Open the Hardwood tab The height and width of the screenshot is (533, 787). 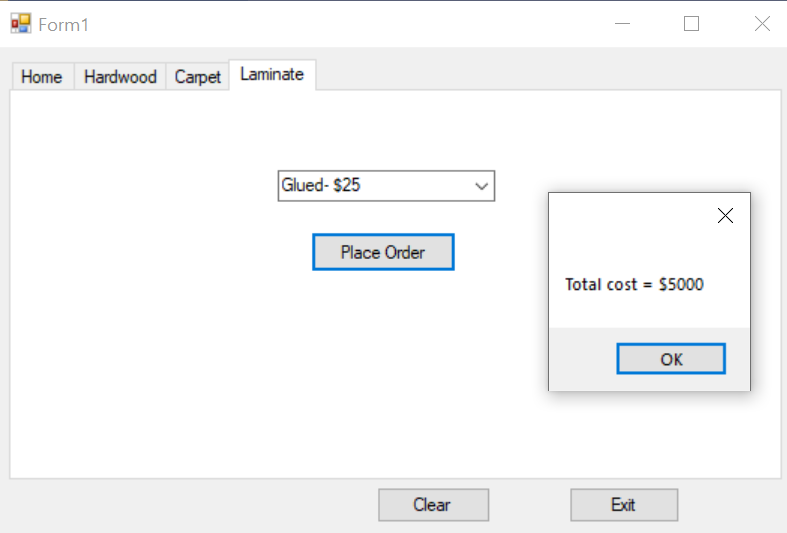click(120, 77)
